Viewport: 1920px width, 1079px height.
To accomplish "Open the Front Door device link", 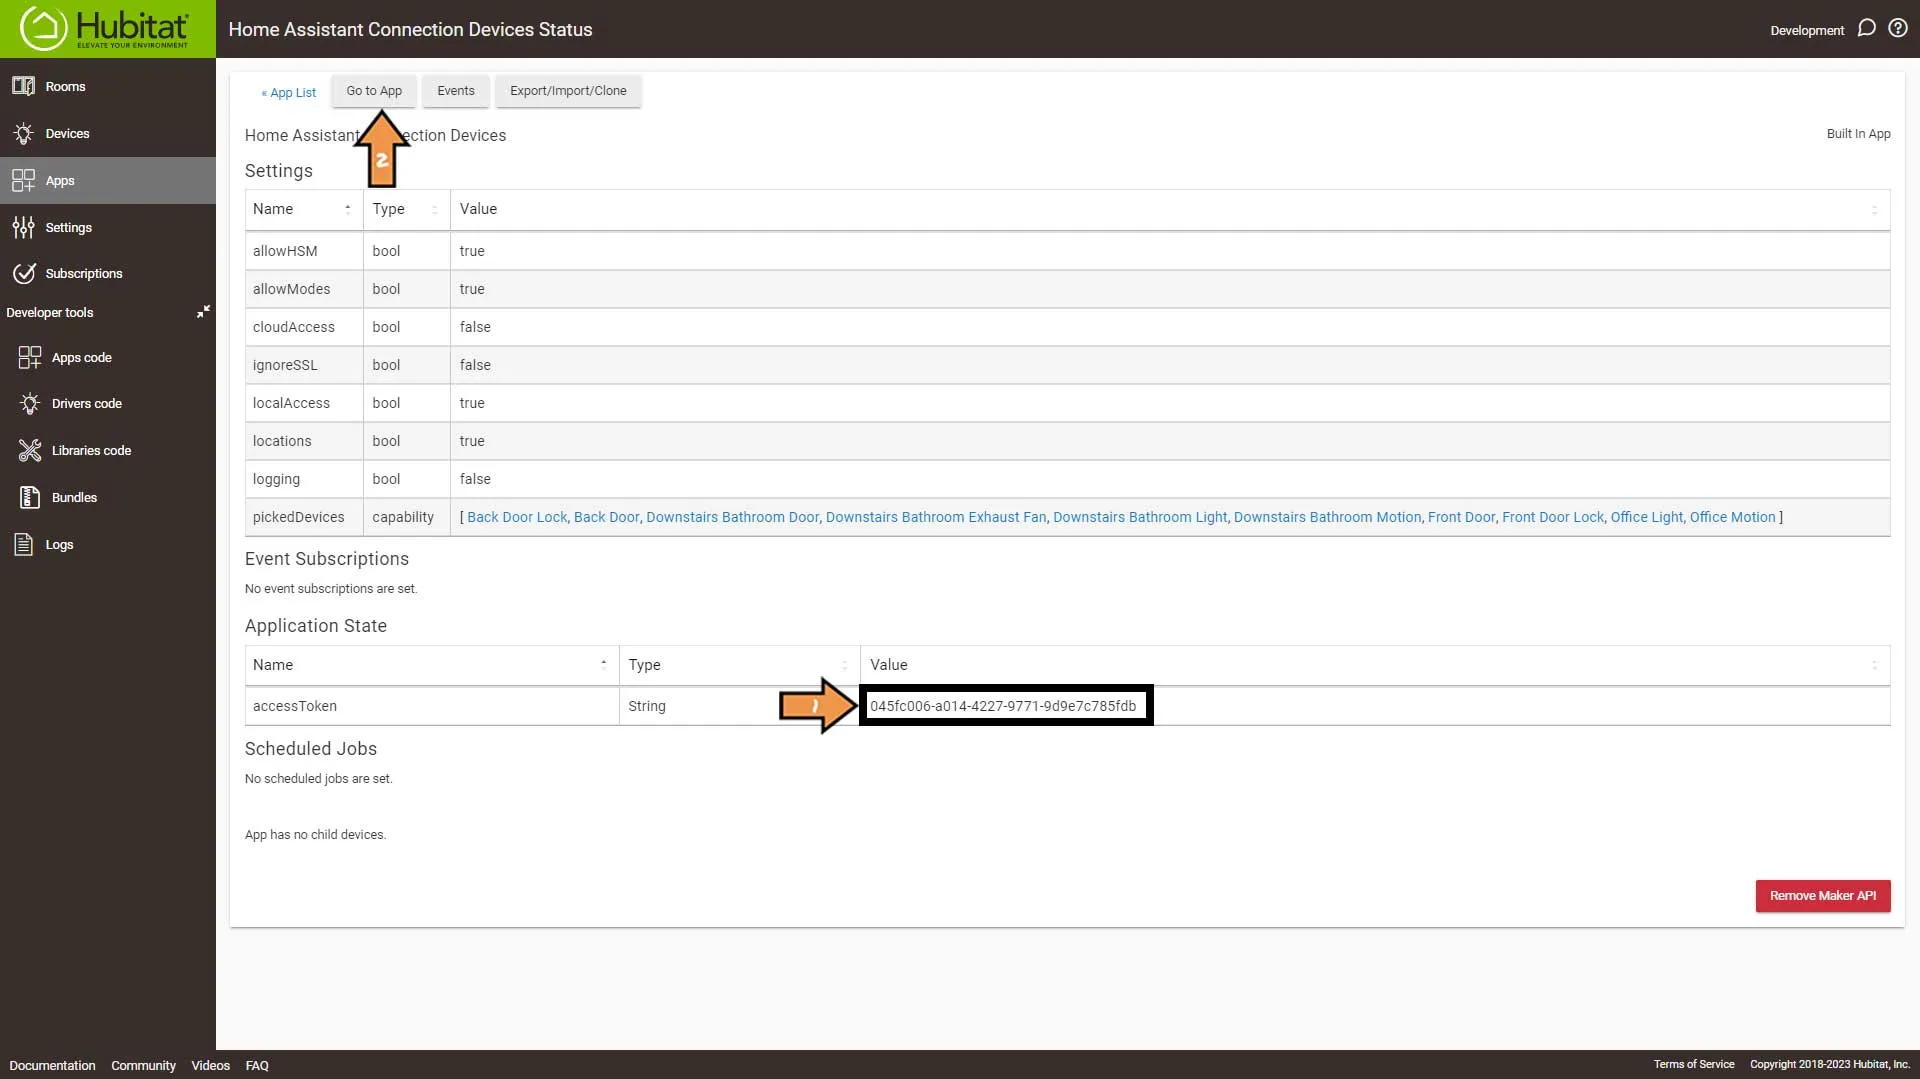I will pyautogui.click(x=1461, y=517).
